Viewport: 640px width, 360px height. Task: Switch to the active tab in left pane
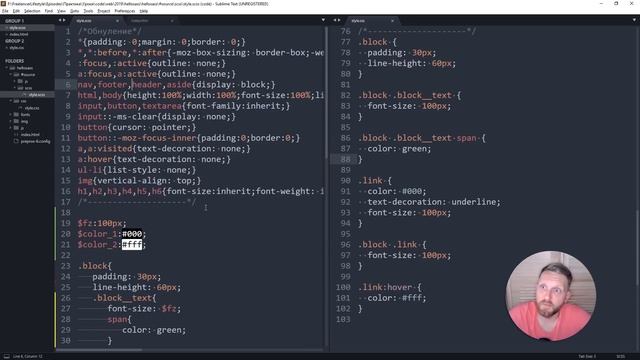coord(96,20)
